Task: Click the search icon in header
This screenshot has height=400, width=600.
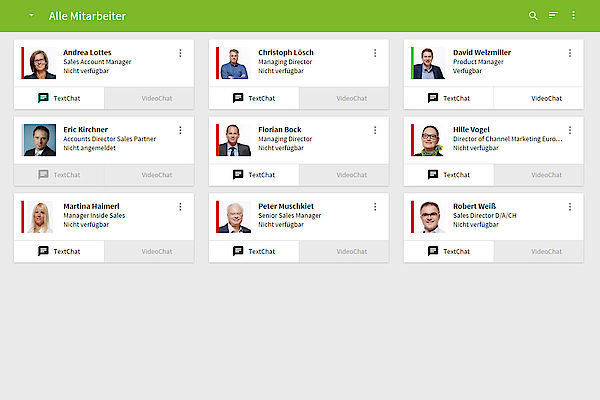Action: (x=533, y=16)
